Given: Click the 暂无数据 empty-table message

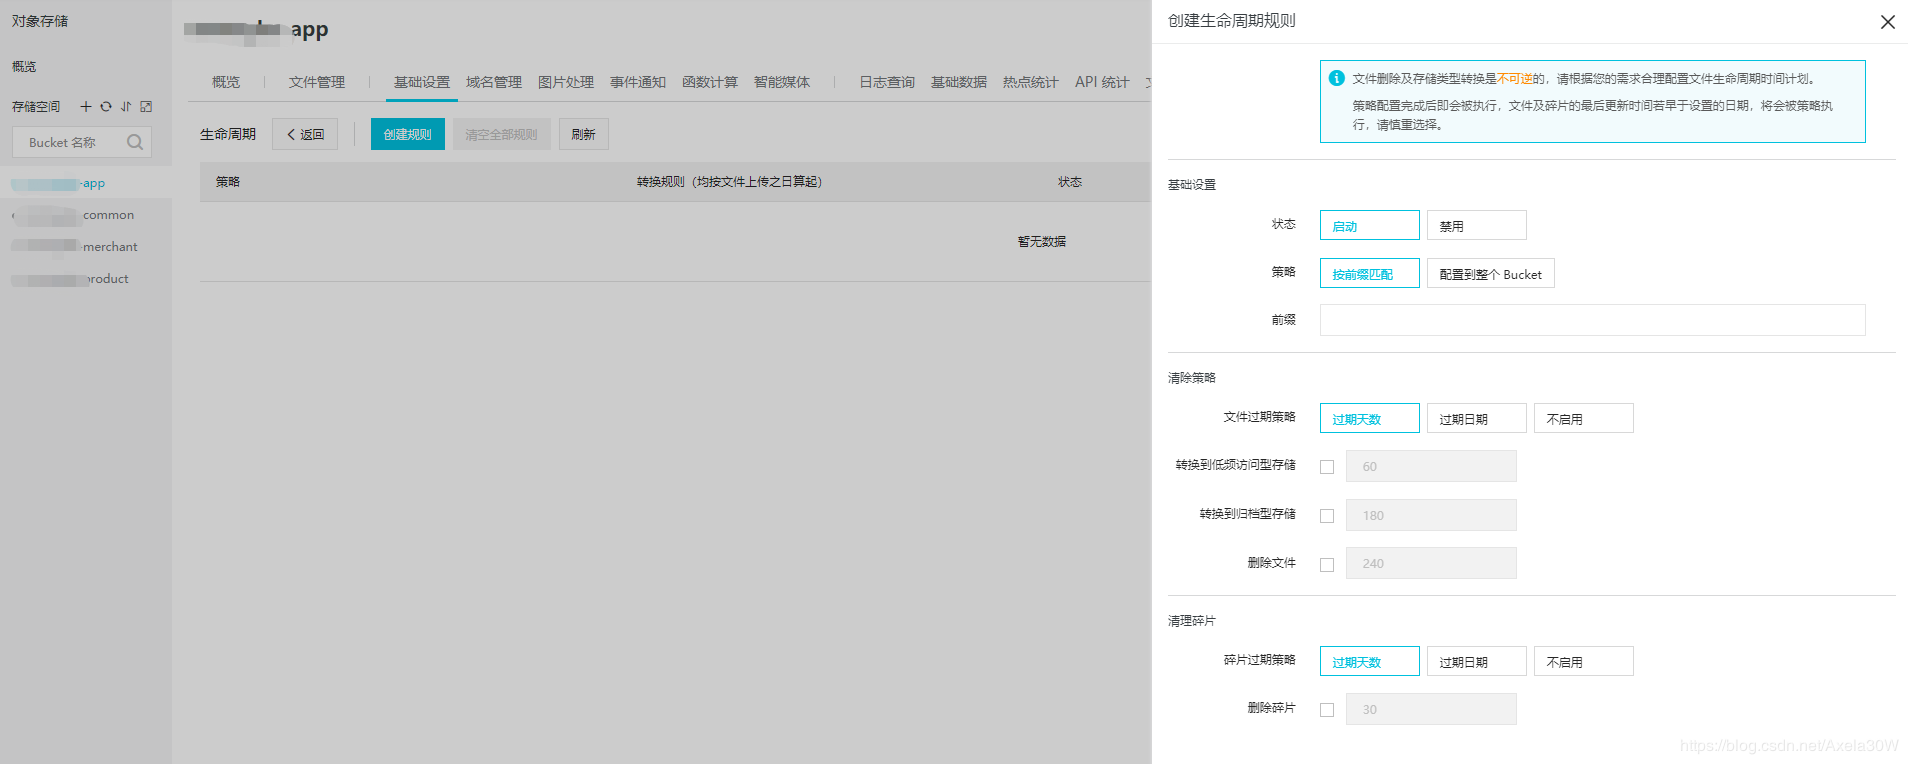Looking at the screenshot, I should tap(1042, 242).
